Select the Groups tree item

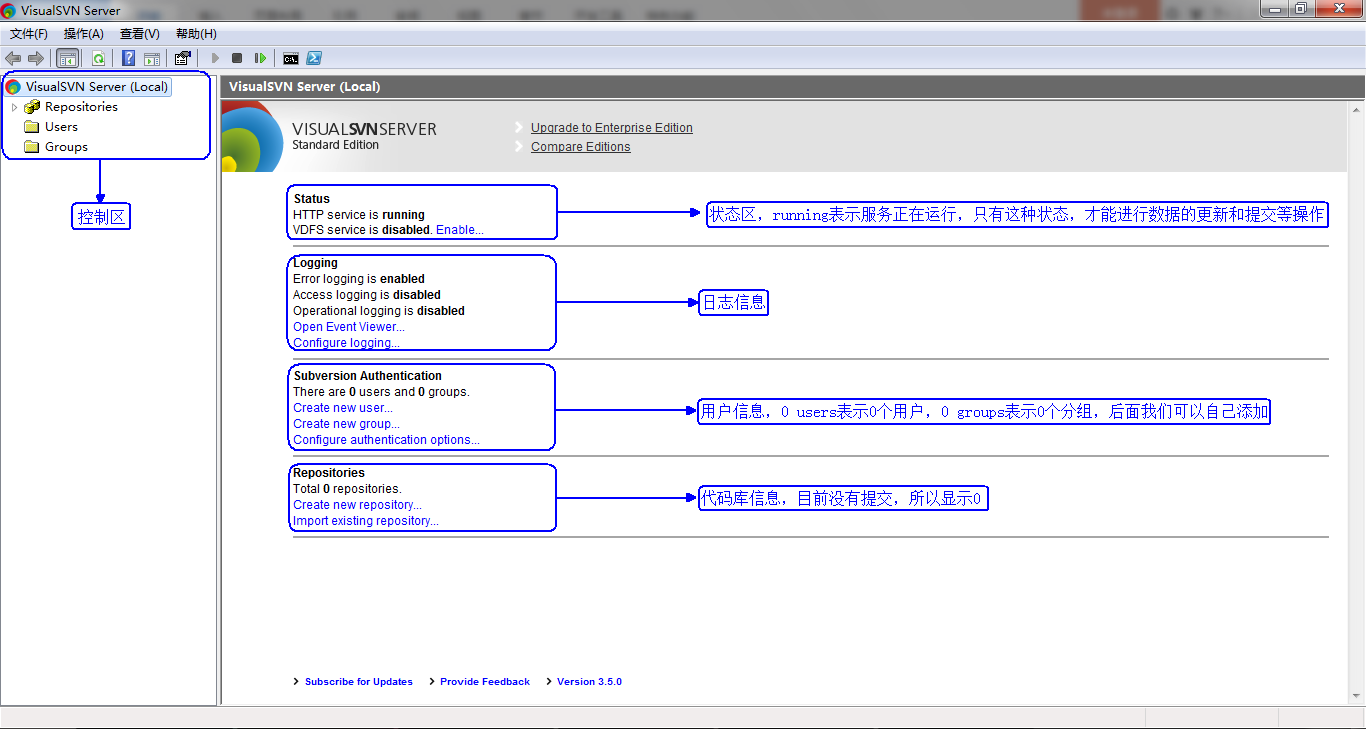coord(66,147)
